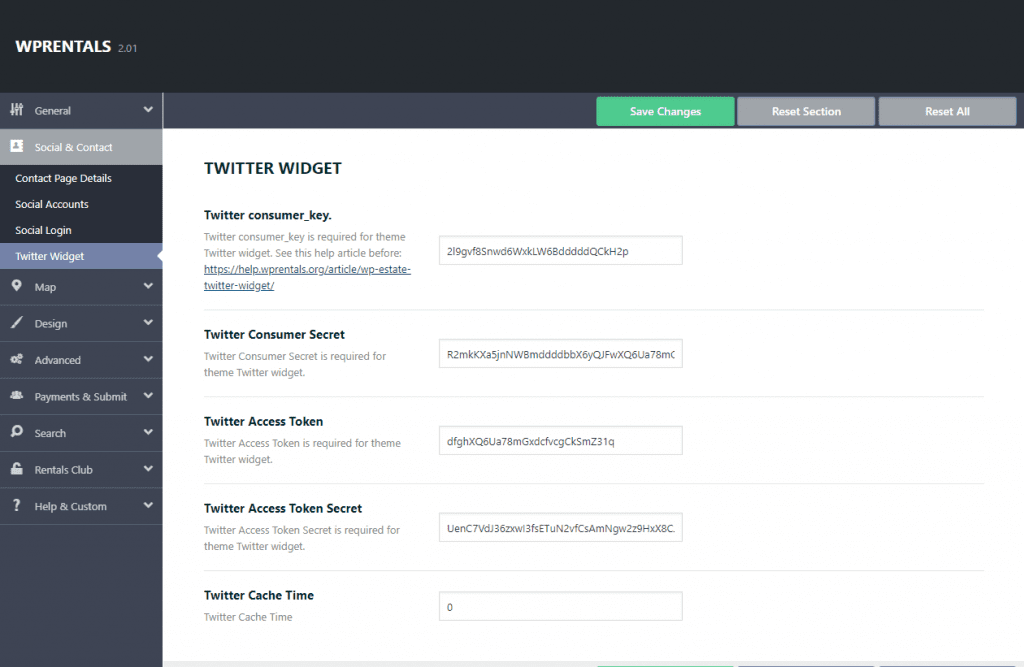
Task: Expand the Search section chevron
Action: click(x=148, y=432)
